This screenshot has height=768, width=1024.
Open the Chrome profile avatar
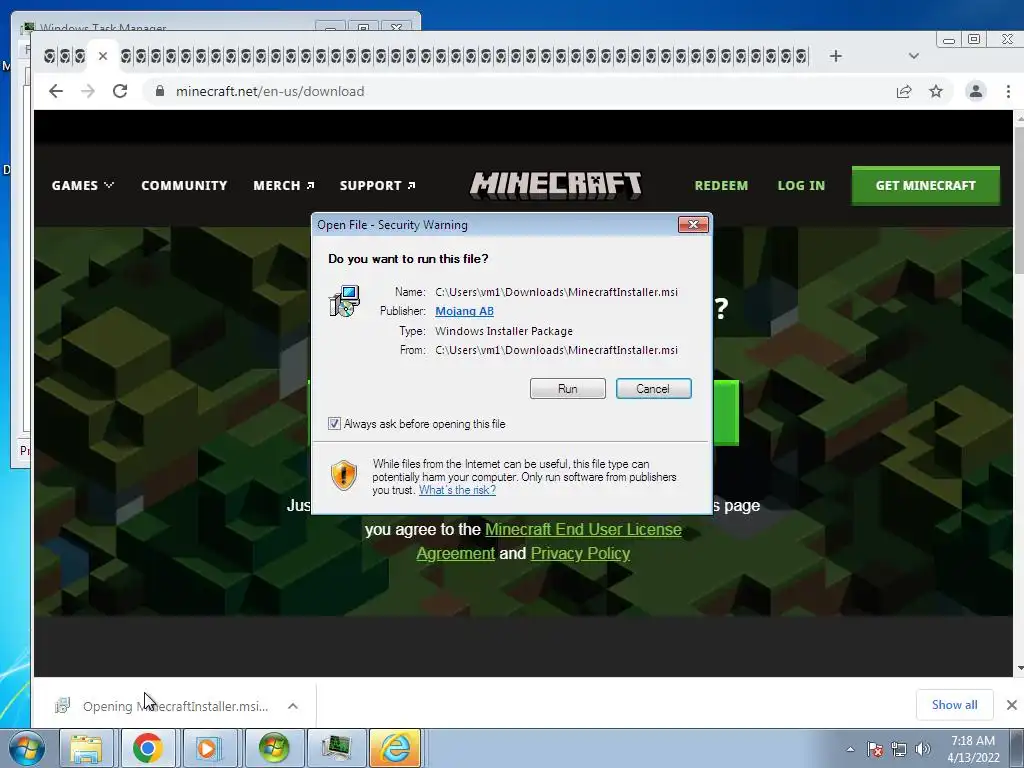point(976,91)
